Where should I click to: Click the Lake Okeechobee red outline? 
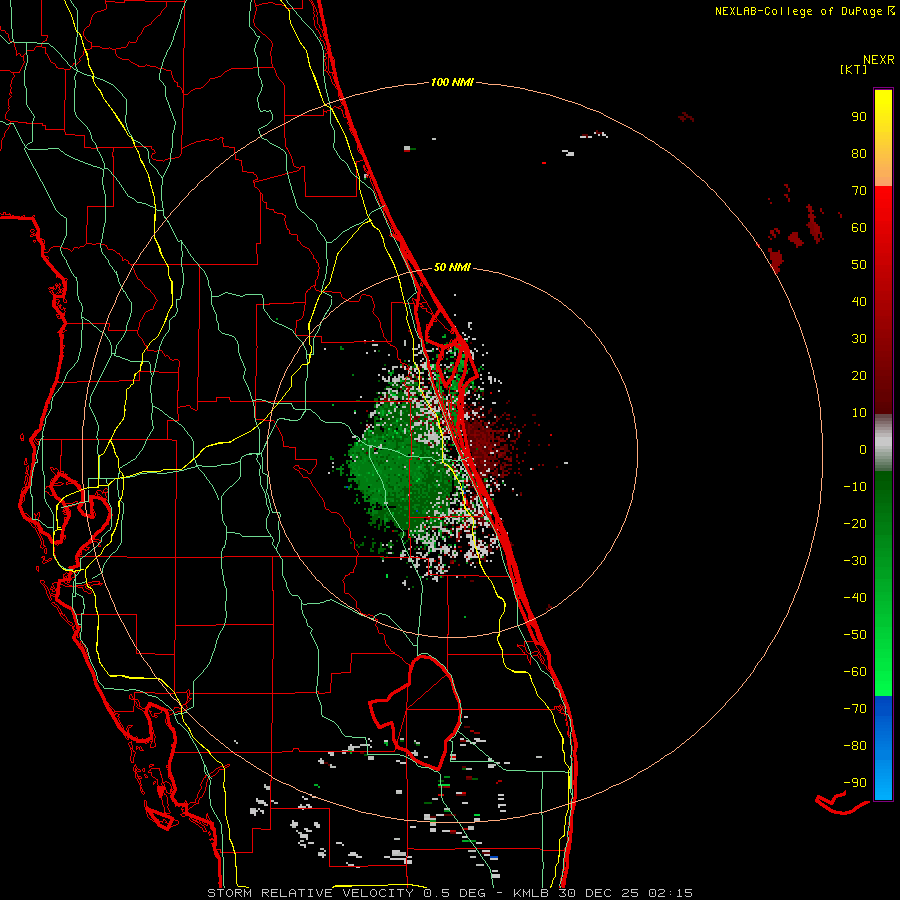pyautogui.click(x=416, y=712)
